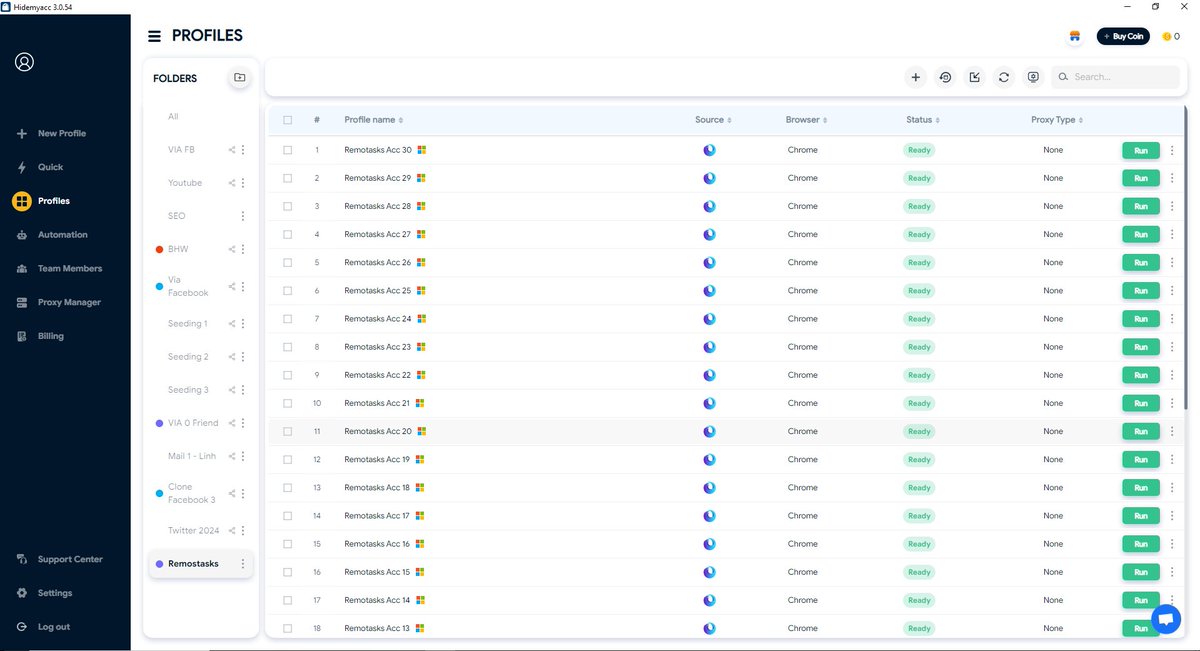Open the Seeding 2 folder options menu
This screenshot has height=651, width=1200.
[243, 357]
